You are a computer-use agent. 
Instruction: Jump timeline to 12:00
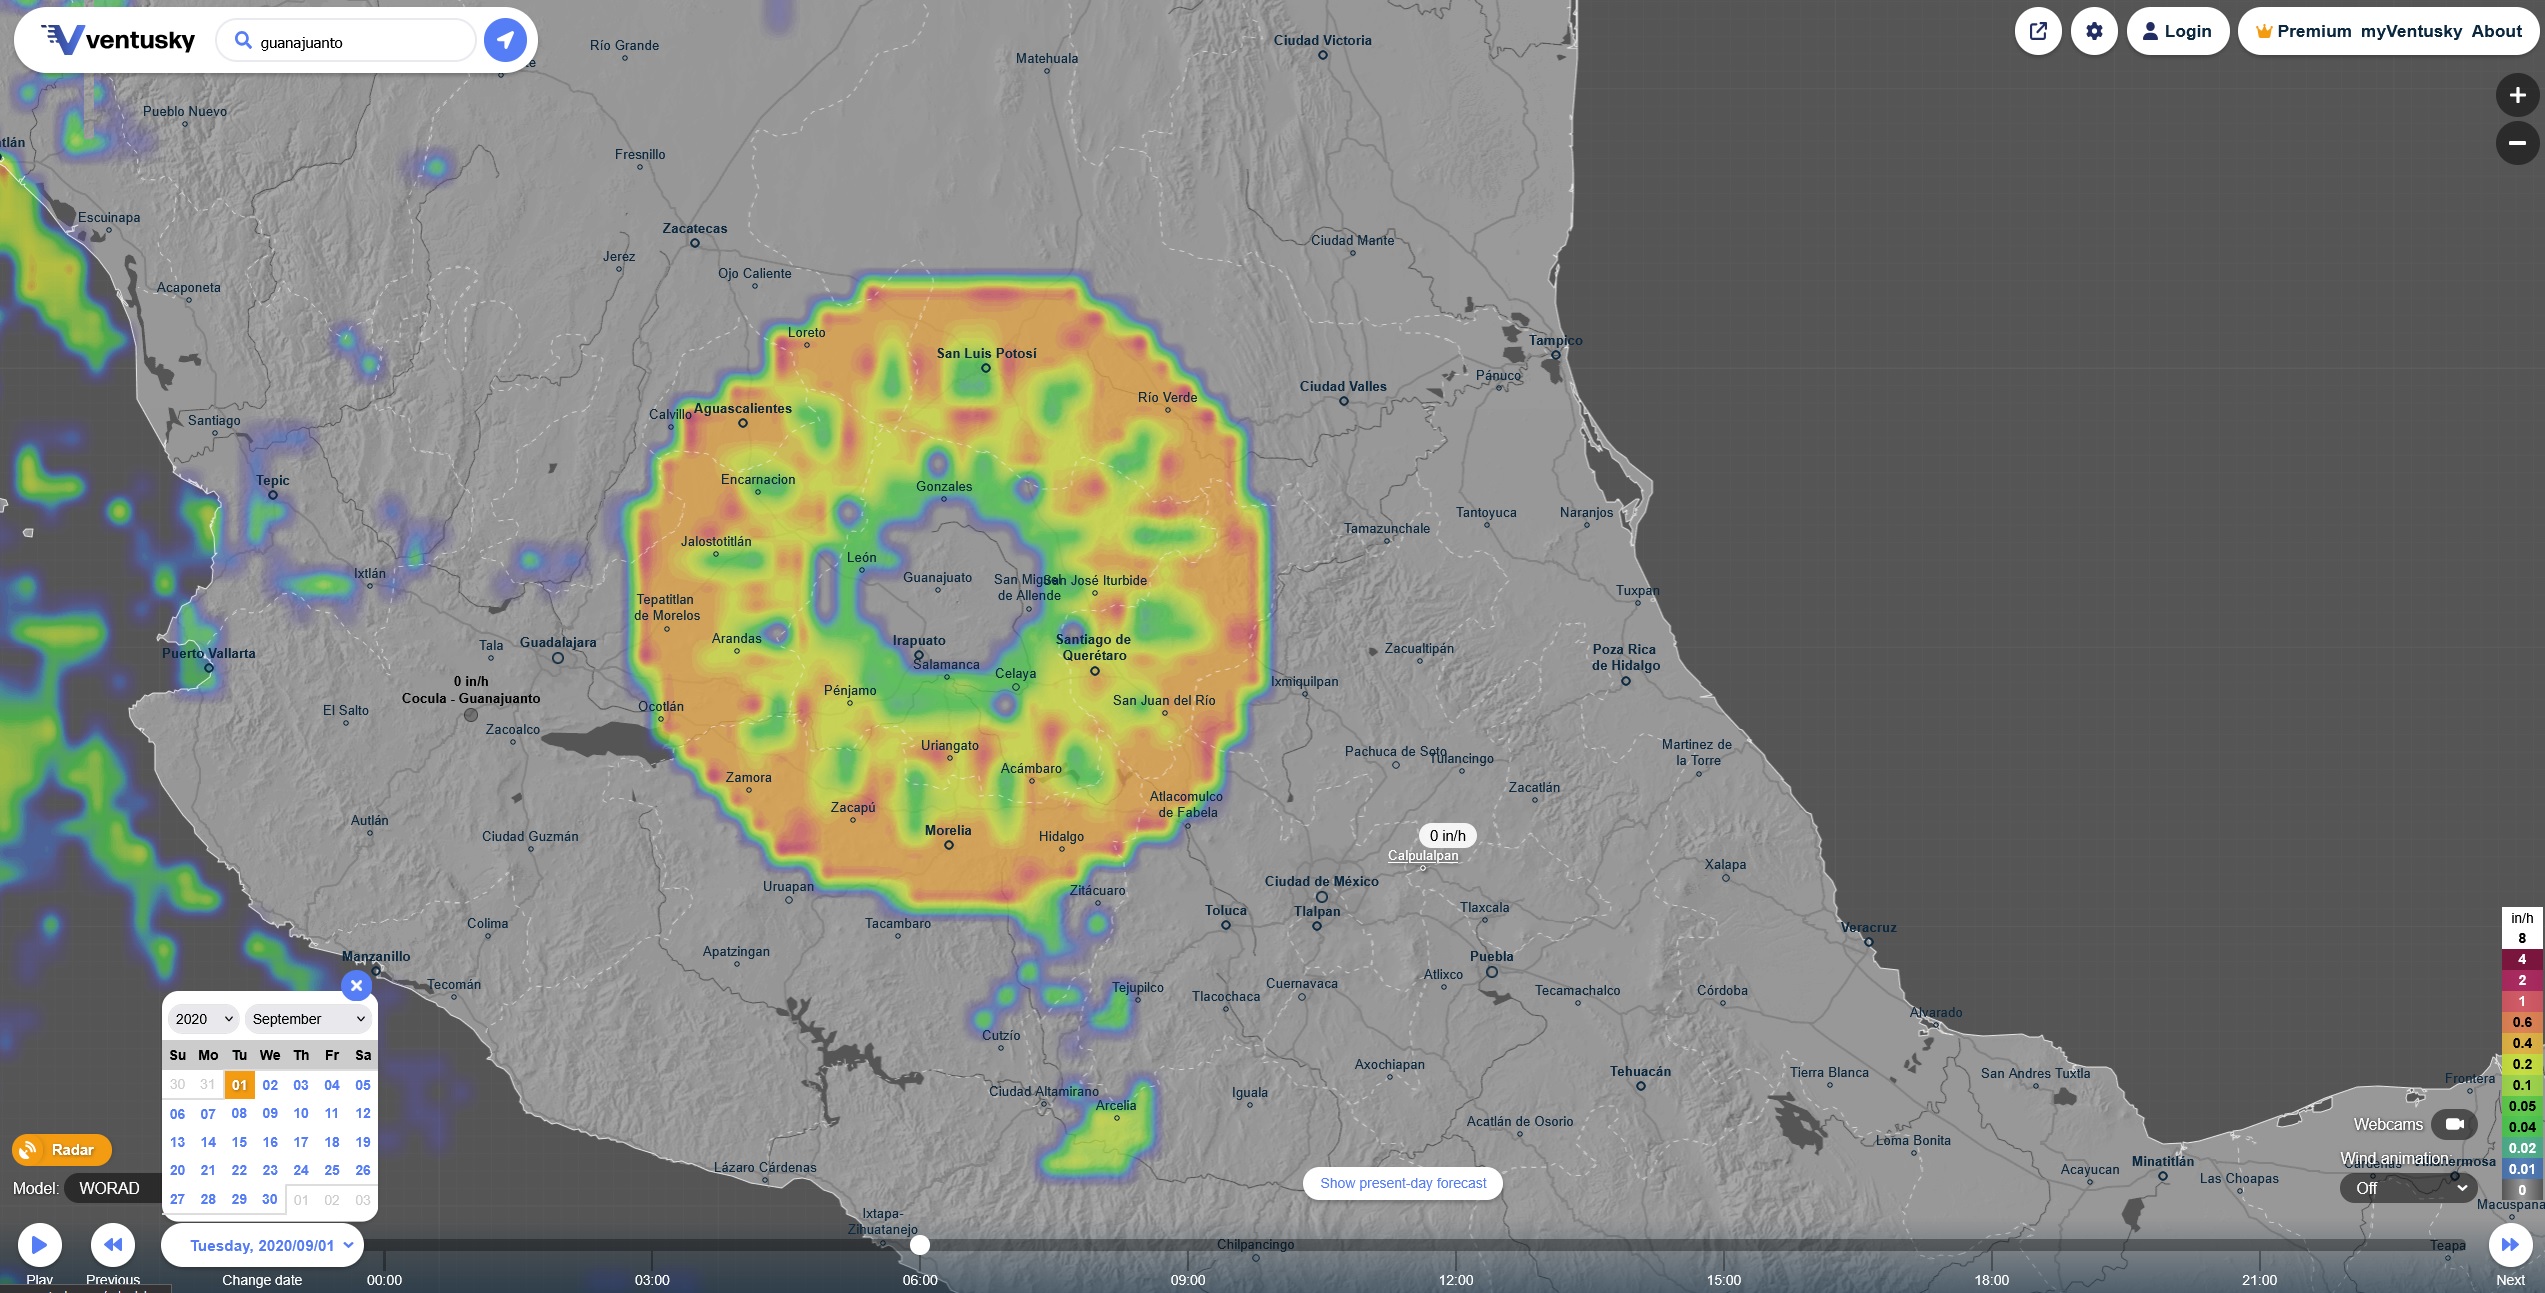coord(1456,1280)
